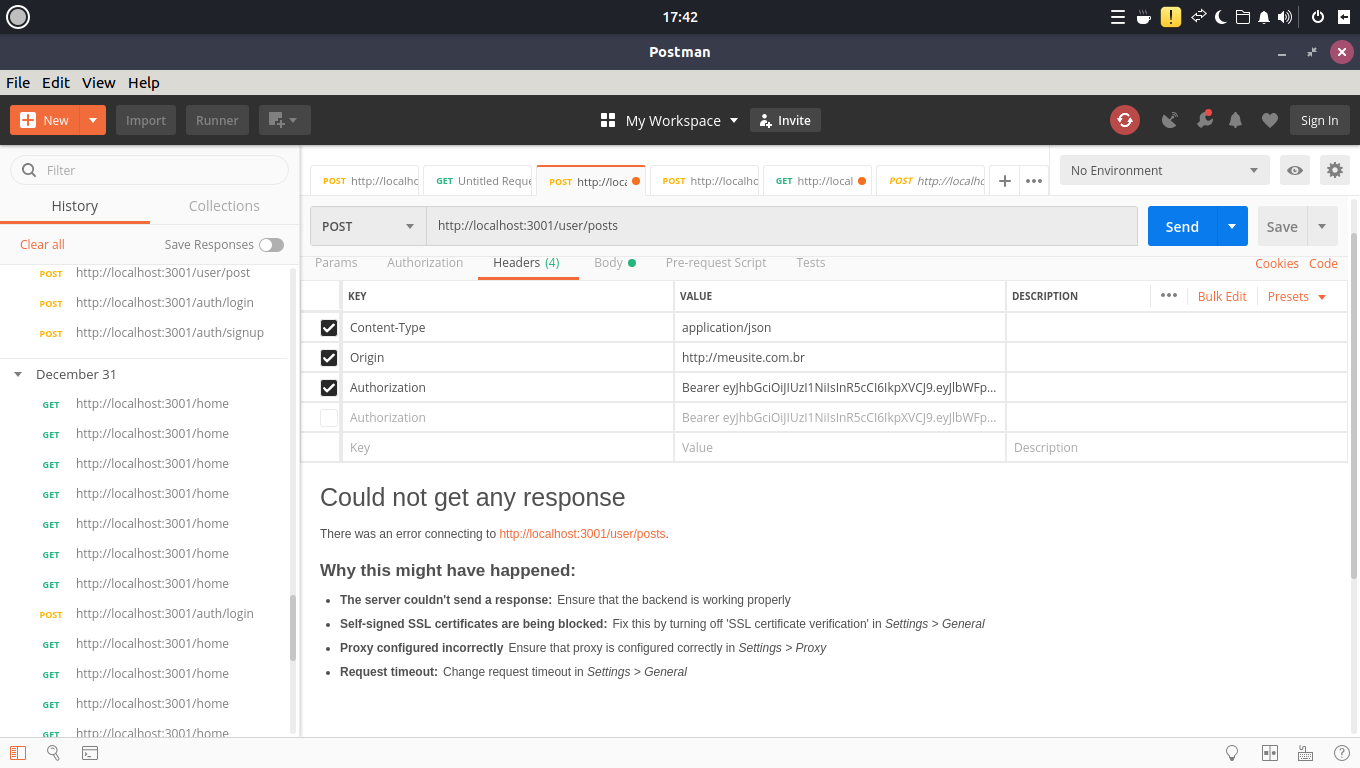Switch to the Body tab
Image resolution: width=1360 pixels, height=768 pixels.
(x=615, y=263)
